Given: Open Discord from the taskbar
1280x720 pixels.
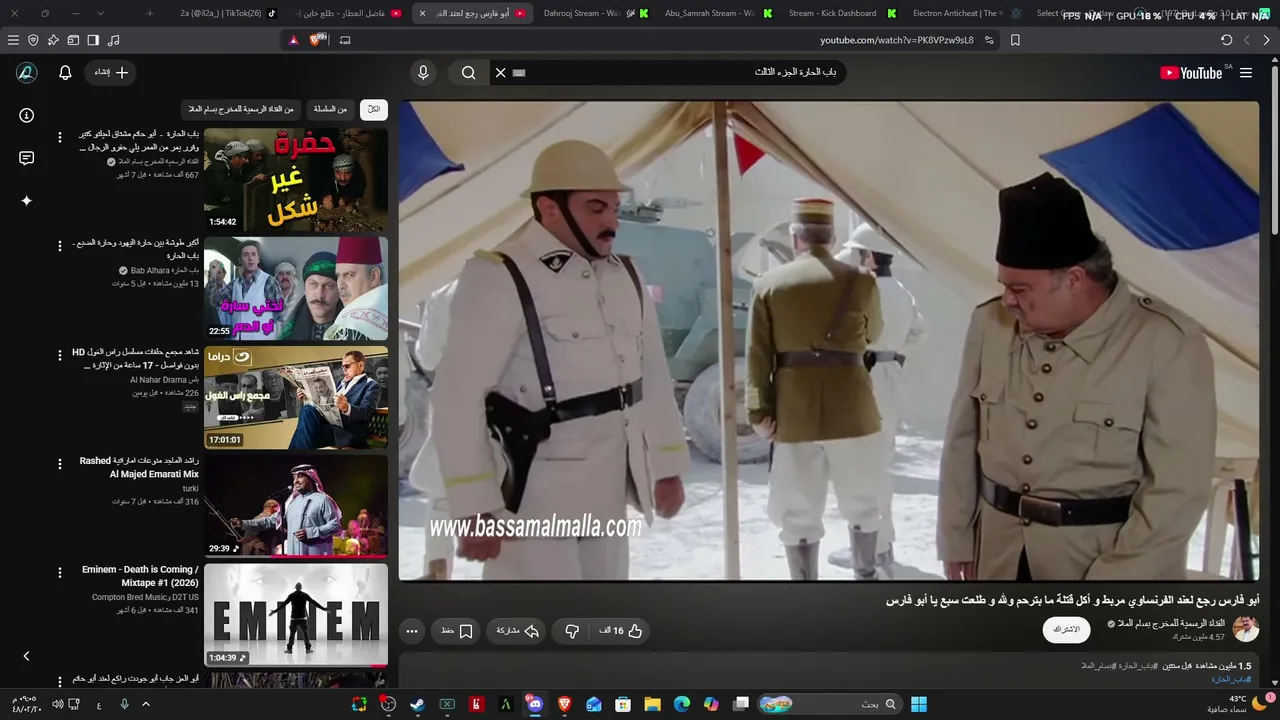Looking at the screenshot, I should pyautogui.click(x=535, y=704).
